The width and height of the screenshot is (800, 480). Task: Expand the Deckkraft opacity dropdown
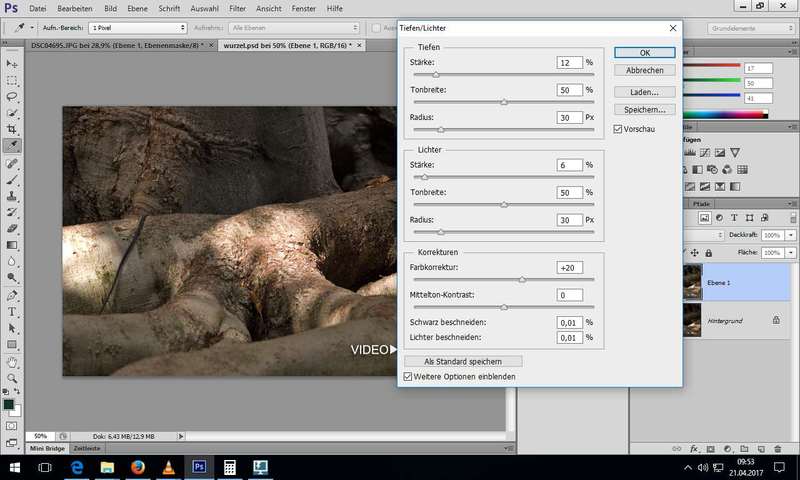coord(792,234)
